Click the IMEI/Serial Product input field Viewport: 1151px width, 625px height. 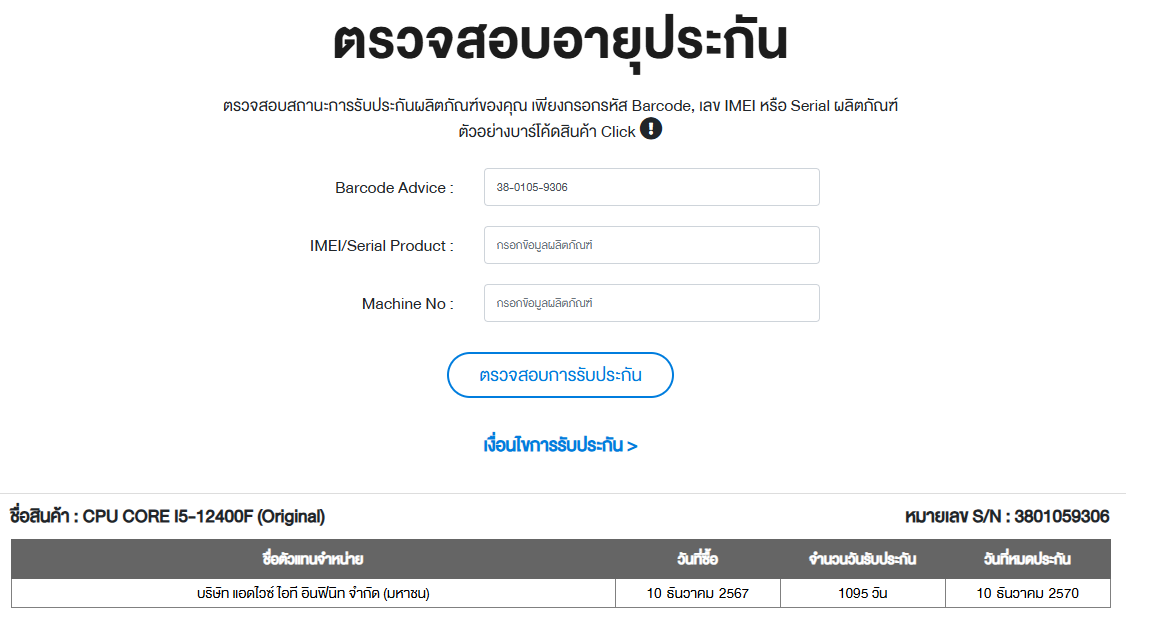pos(651,245)
